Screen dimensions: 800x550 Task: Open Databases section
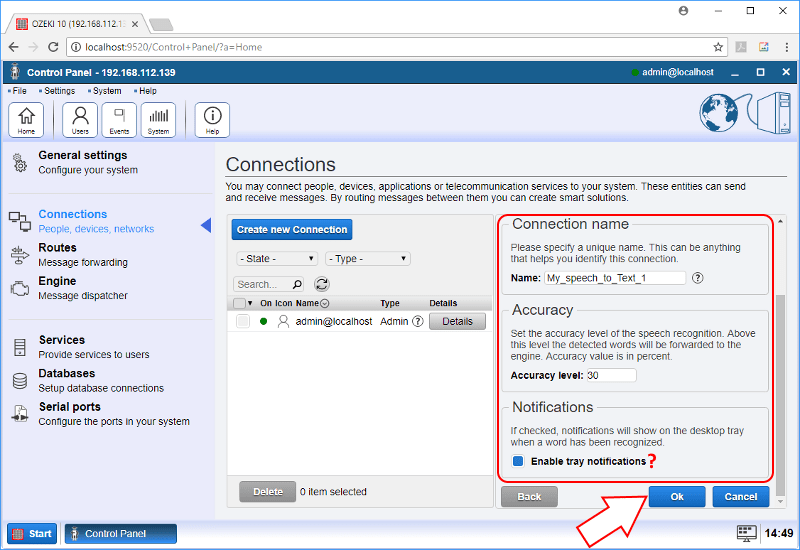point(101,381)
